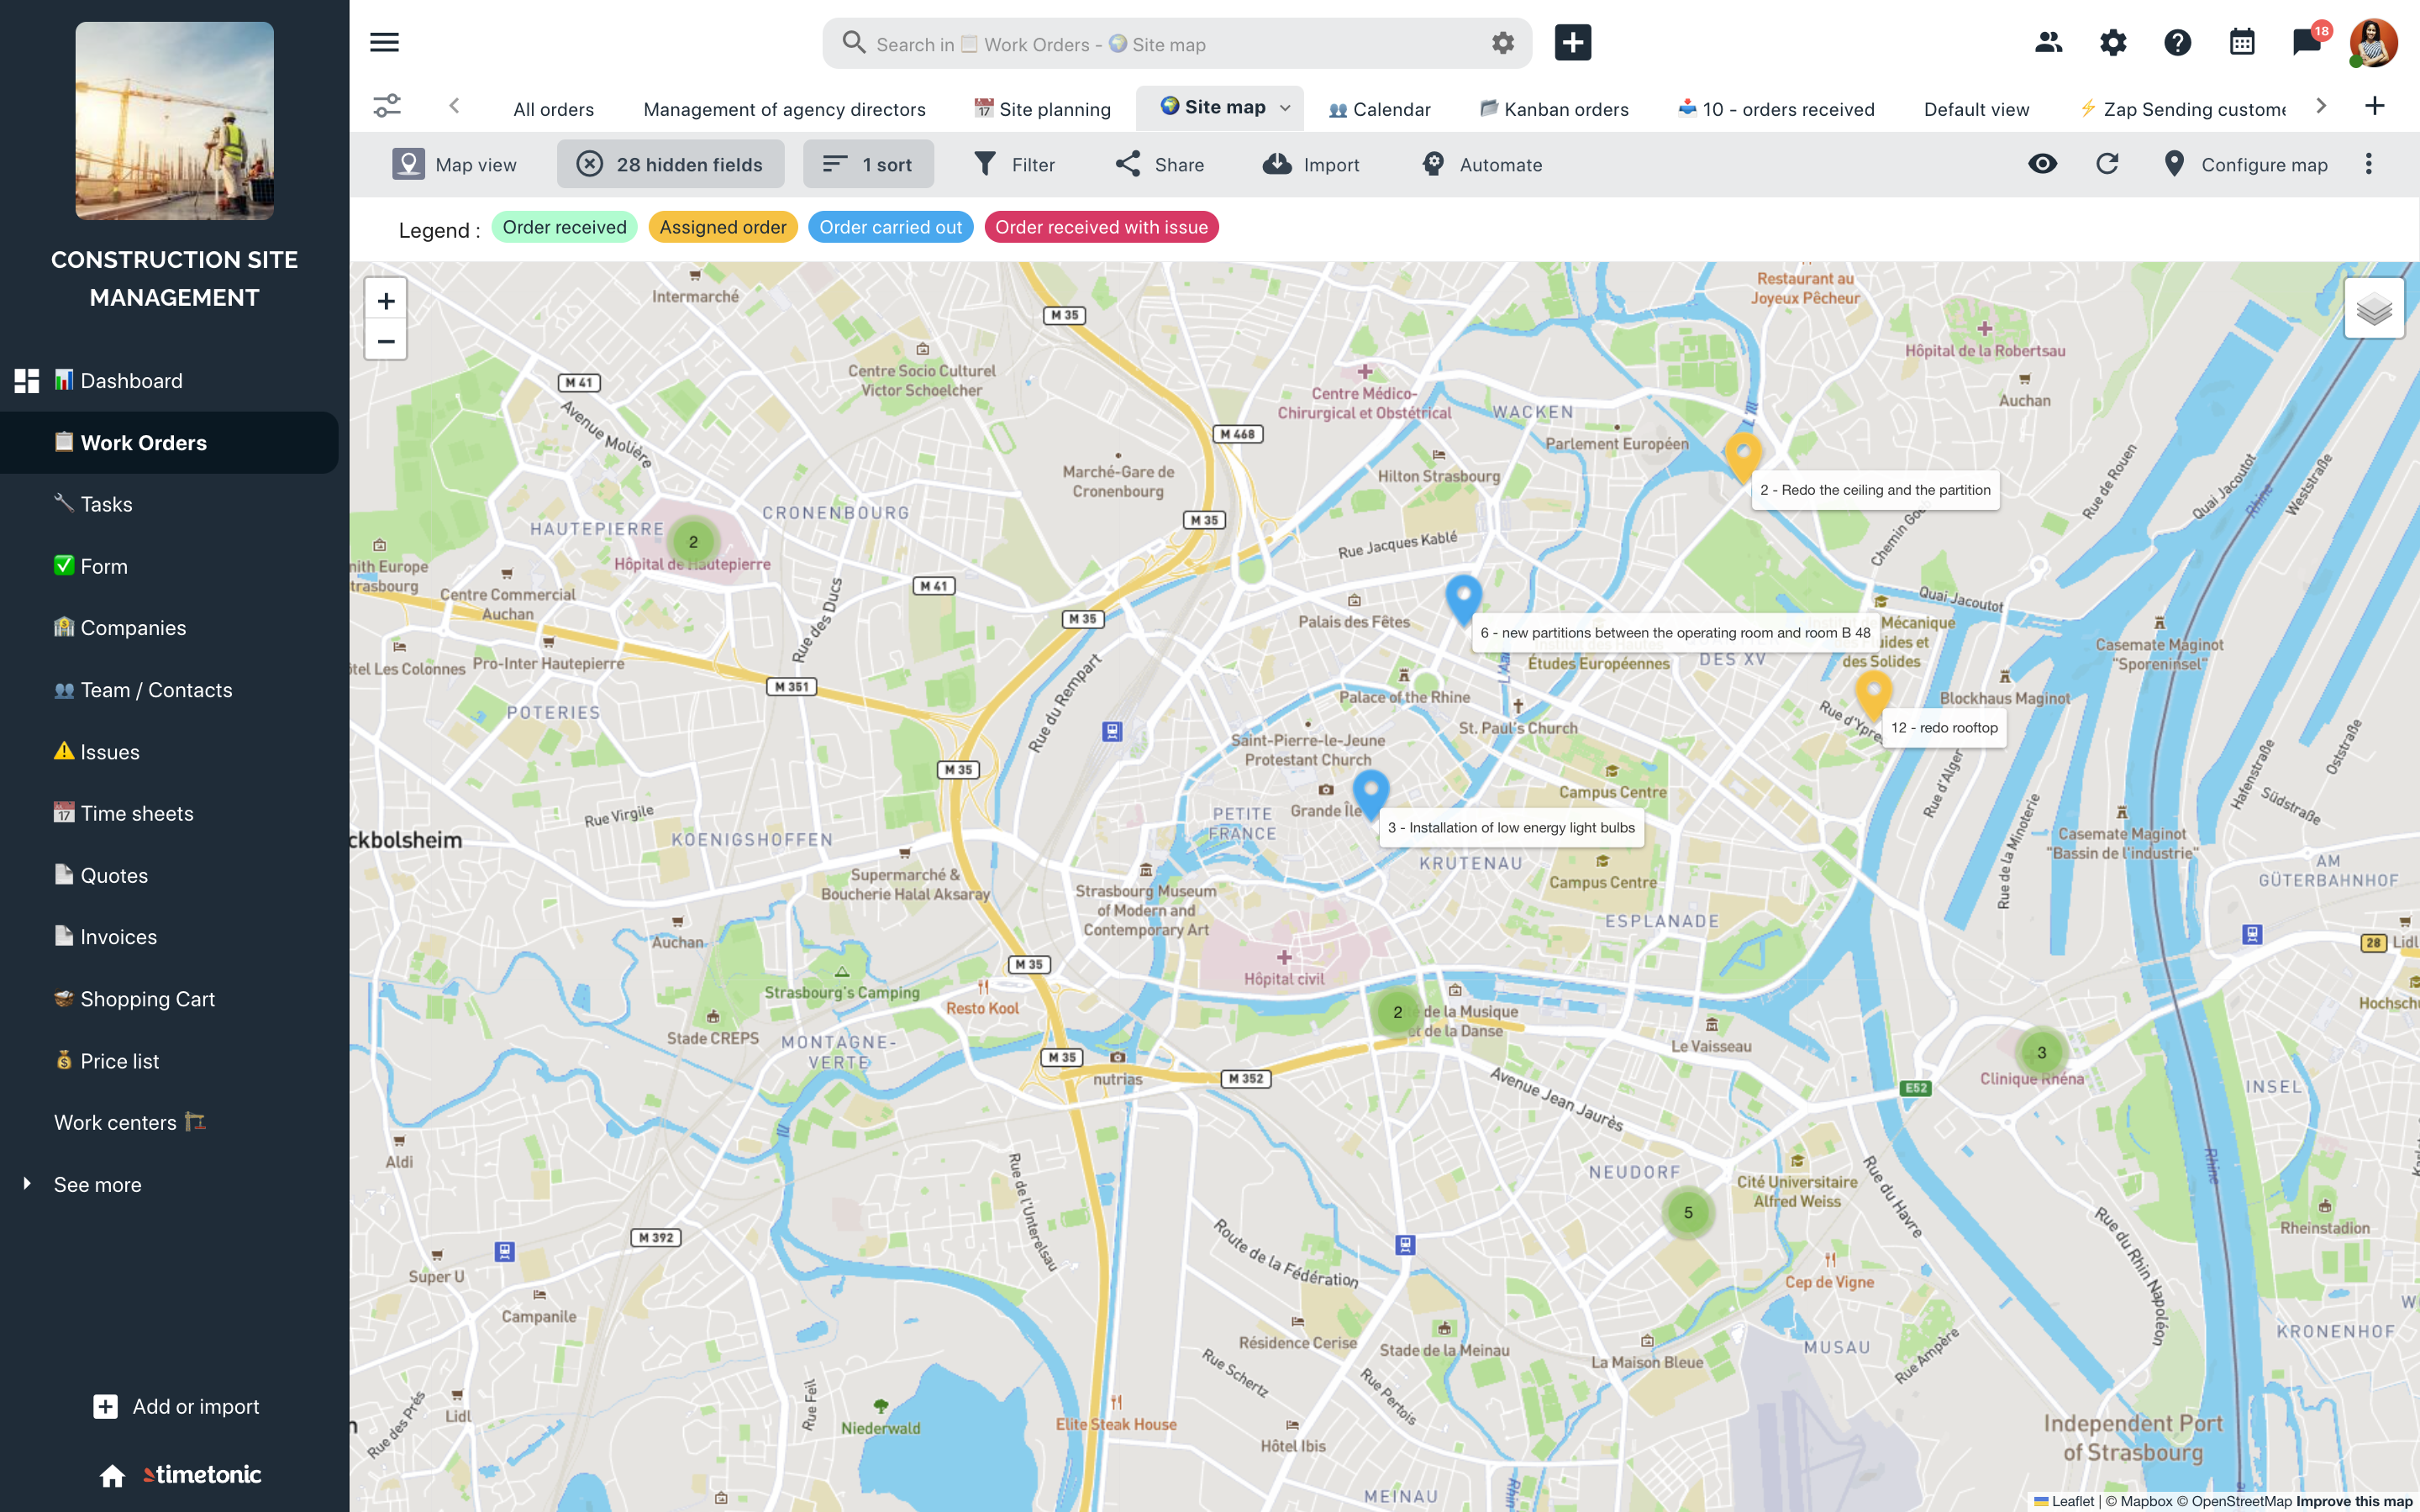Viewport: 2420px width, 1512px height.
Task: Switch to the Default view tab
Action: click(1976, 109)
